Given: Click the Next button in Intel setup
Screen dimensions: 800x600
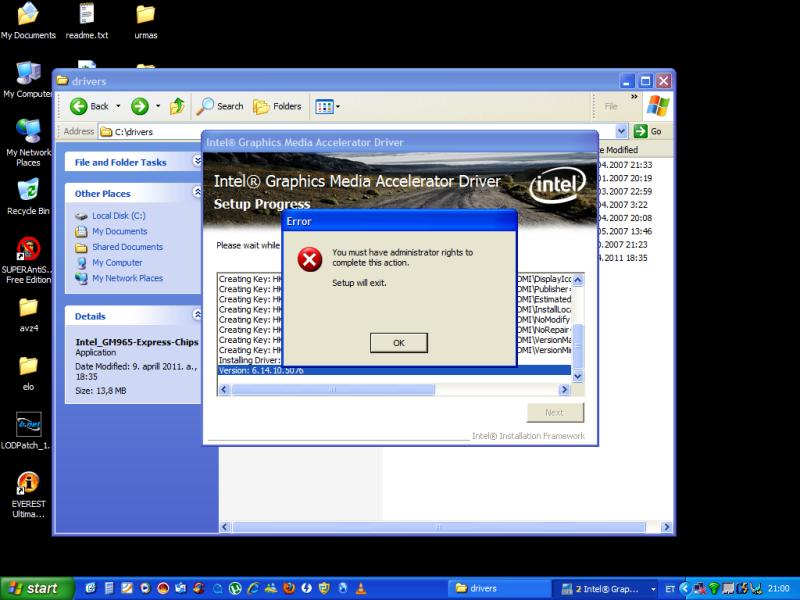Looking at the screenshot, I should pos(555,412).
